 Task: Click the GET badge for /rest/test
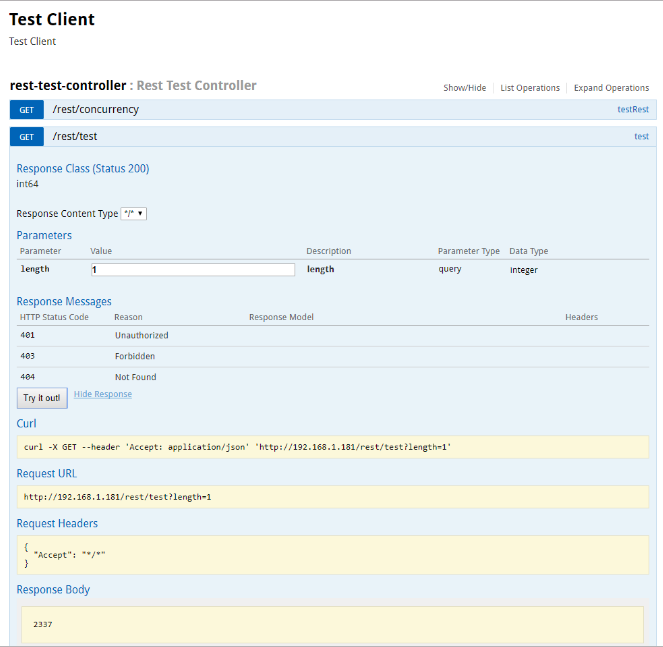pyautogui.click(x=27, y=137)
